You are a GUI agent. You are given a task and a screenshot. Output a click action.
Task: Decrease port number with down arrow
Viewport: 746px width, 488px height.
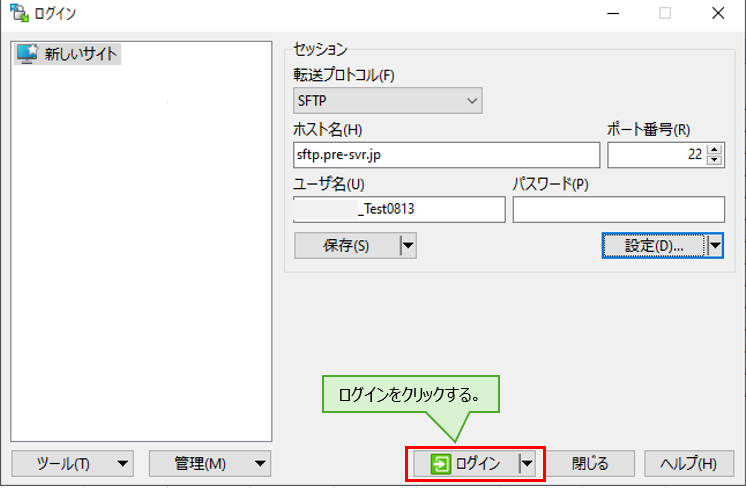point(714,160)
